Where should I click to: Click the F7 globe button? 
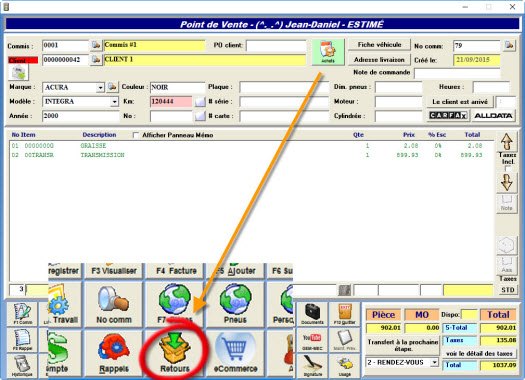174,304
